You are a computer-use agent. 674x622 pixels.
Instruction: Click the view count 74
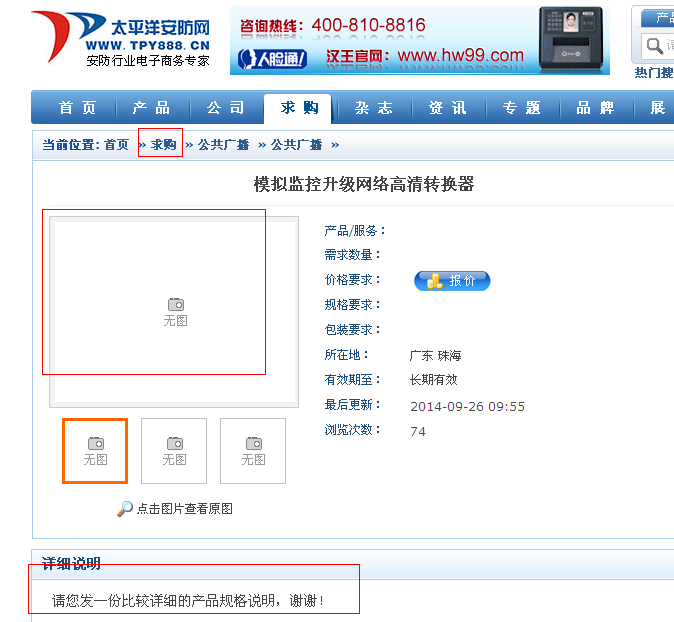(x=418, y=431)
